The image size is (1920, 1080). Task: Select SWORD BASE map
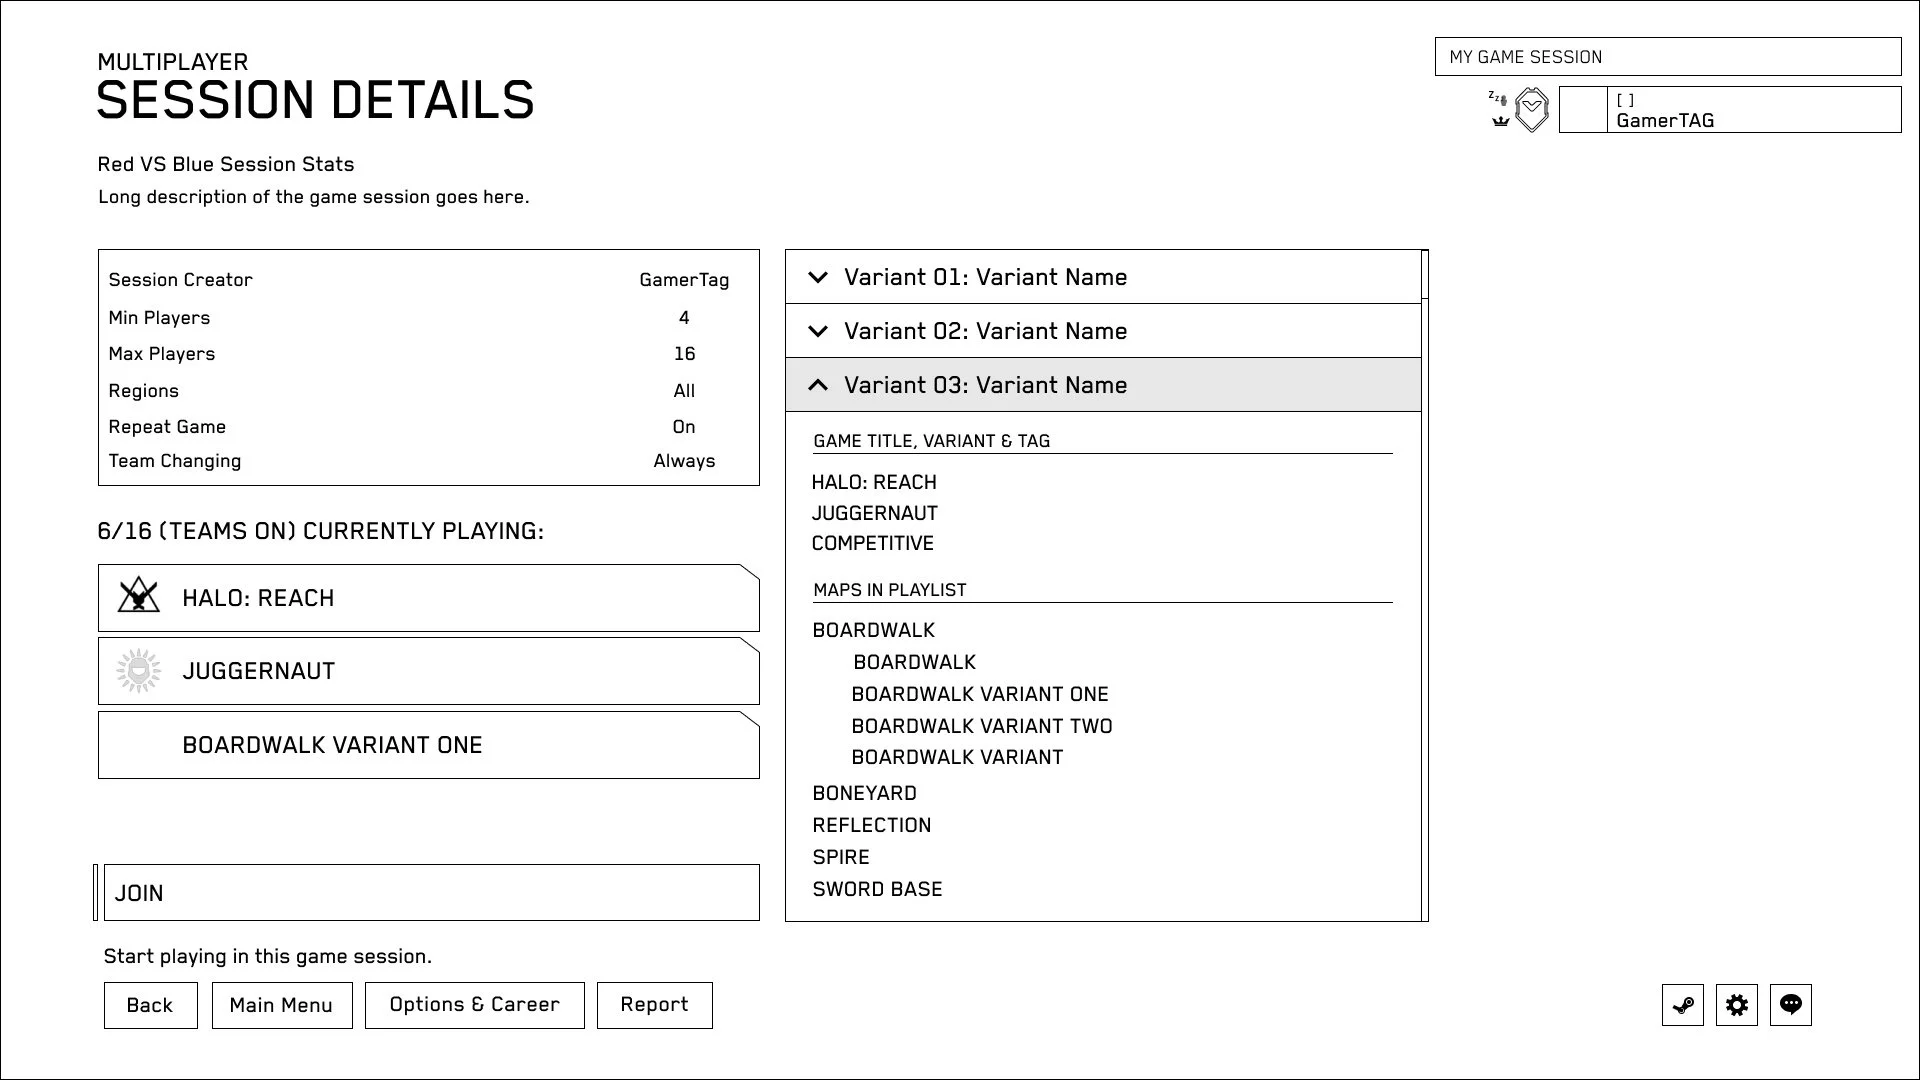[878, 889]
